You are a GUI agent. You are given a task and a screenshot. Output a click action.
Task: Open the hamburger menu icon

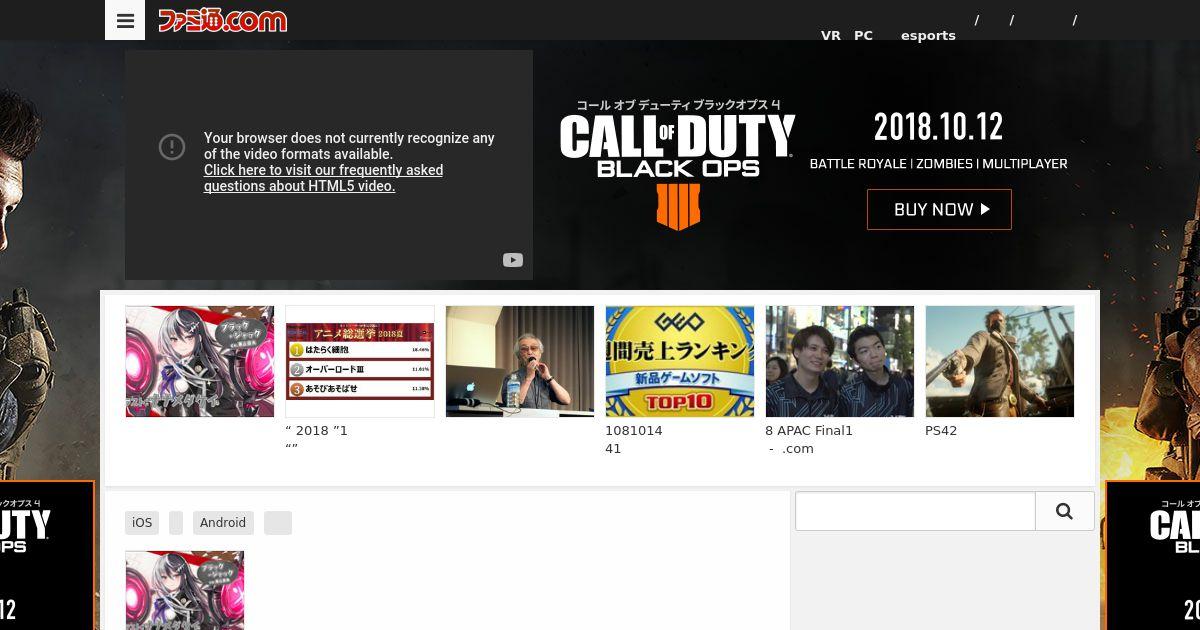125,20
